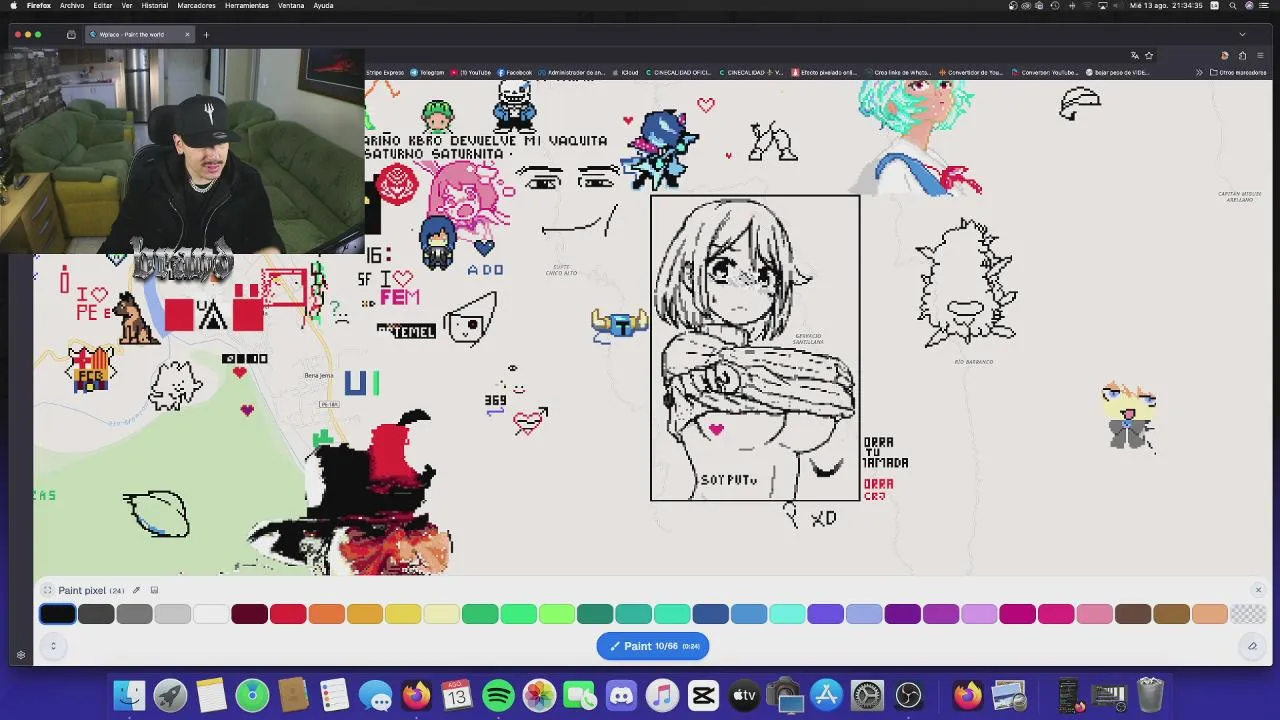Open the Marcadores menu
This screenshot has height=720, width=1280.
tap(196, 5)
